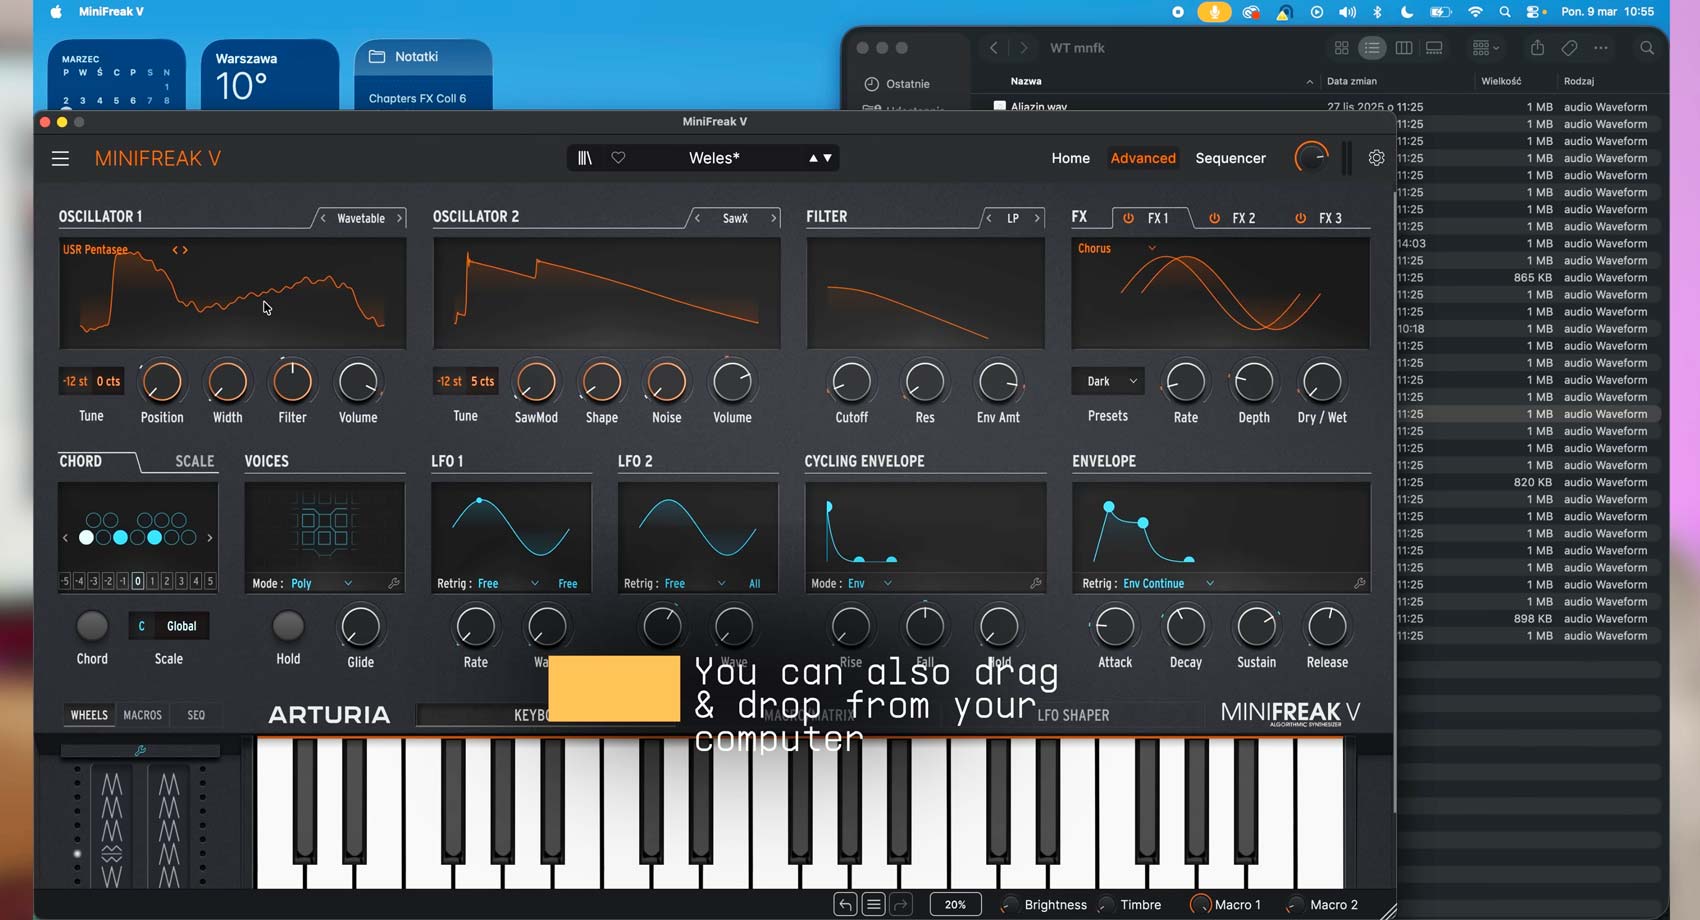Toggle the Hold button
This screenshot has height=920, width=1700.
click(288, 626)
